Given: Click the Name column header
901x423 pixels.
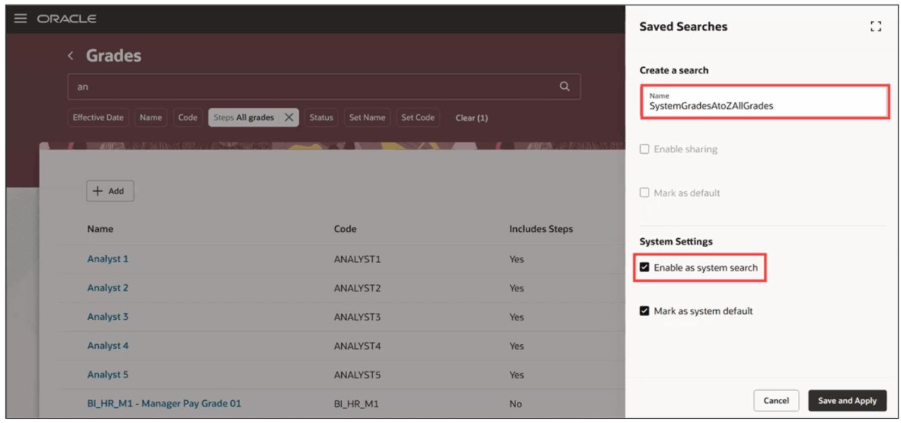Looking at the screenshot, I should 100,229.
